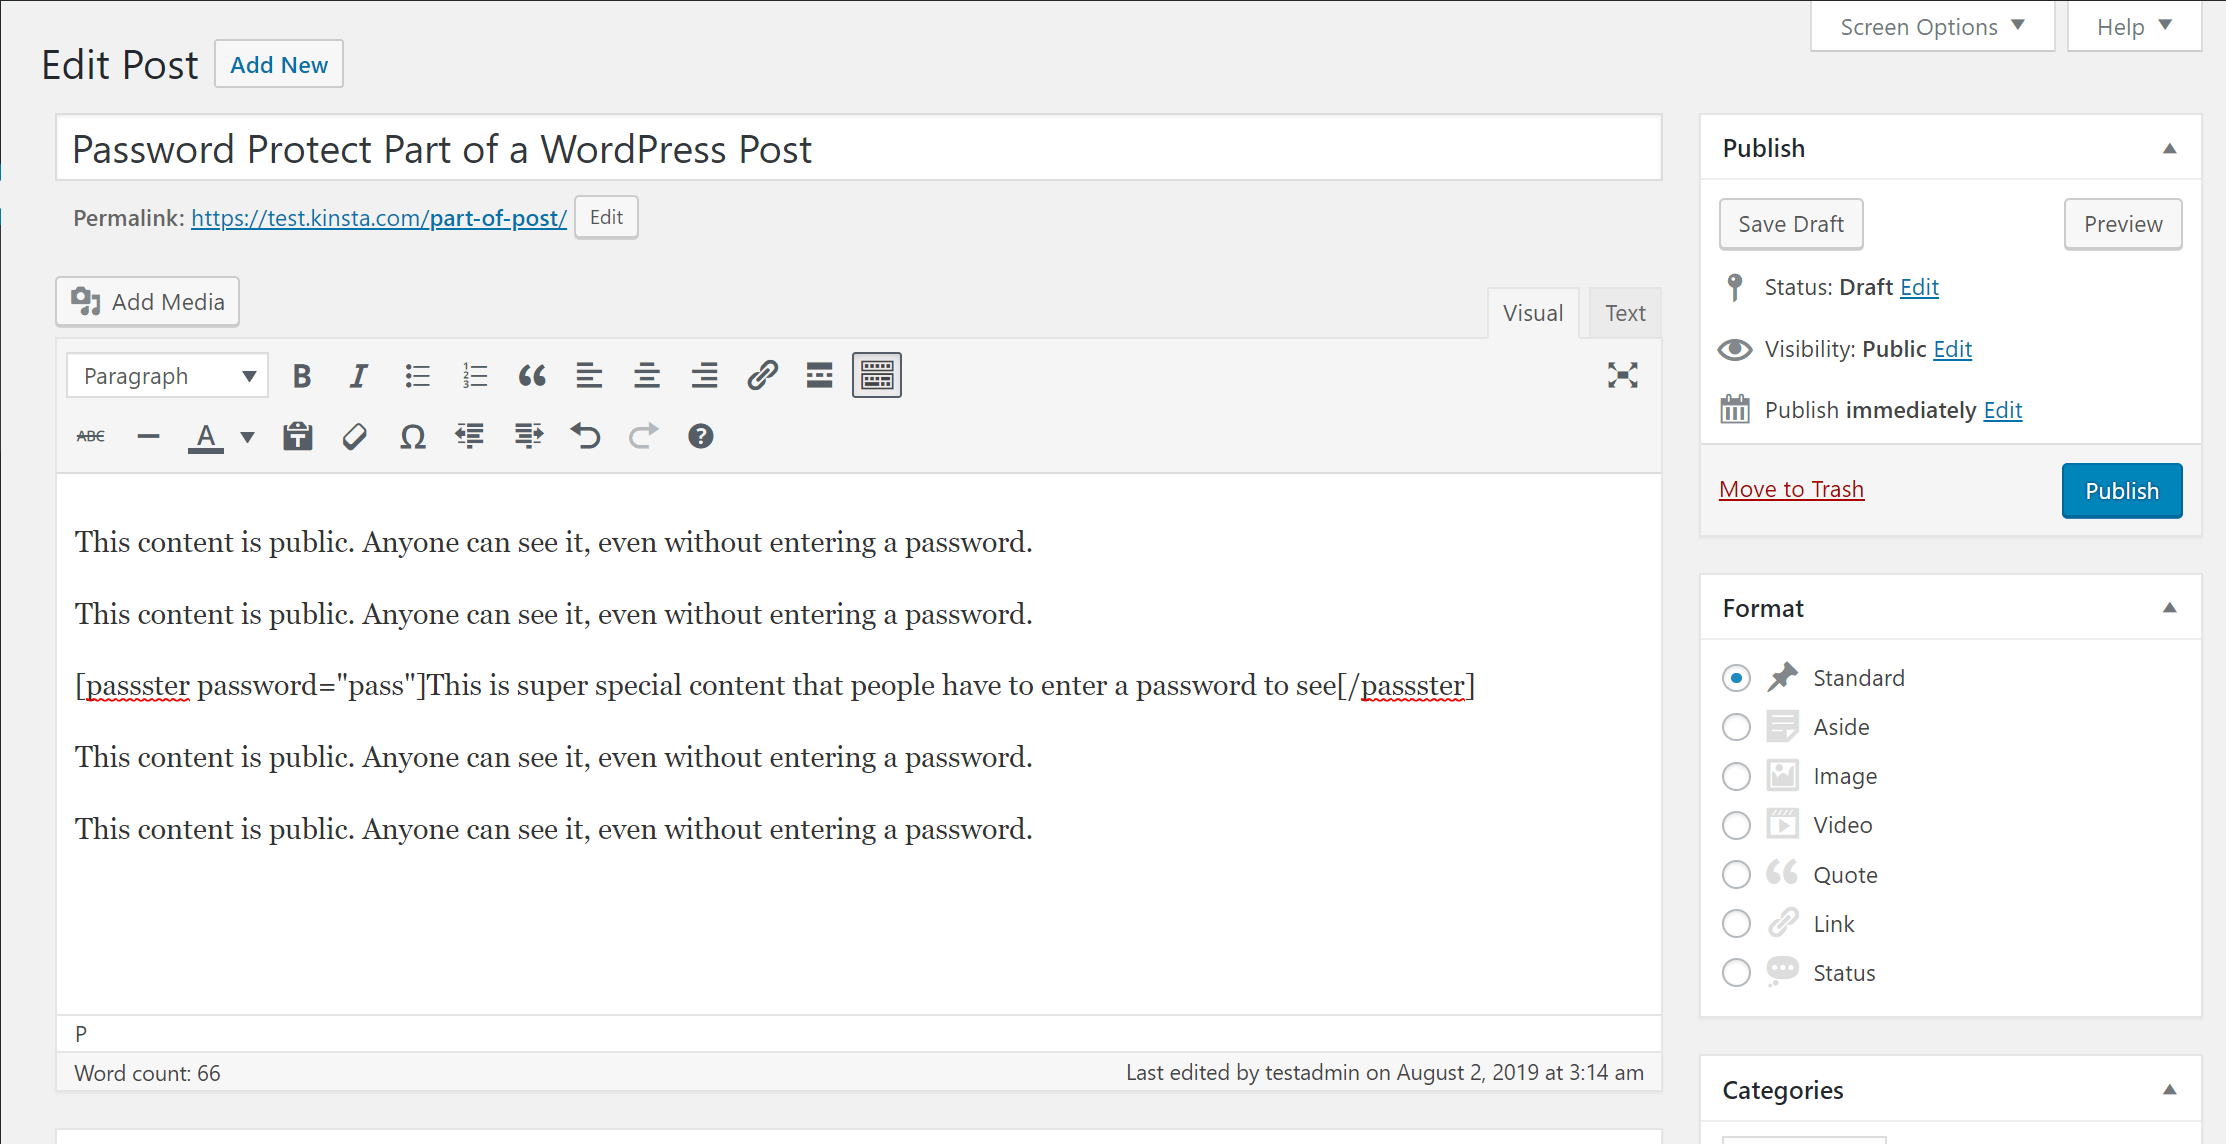Click the Save Draft button
This screenshot has height=1144, width=2226.
point(1790,223)
